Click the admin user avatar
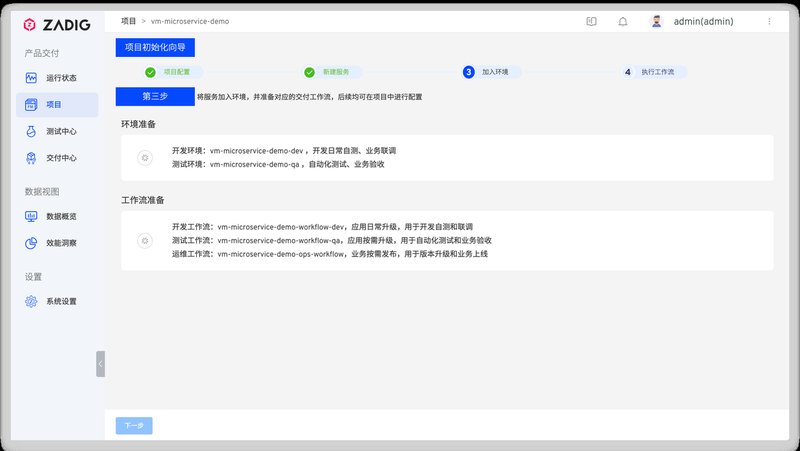 pos(656,21)
